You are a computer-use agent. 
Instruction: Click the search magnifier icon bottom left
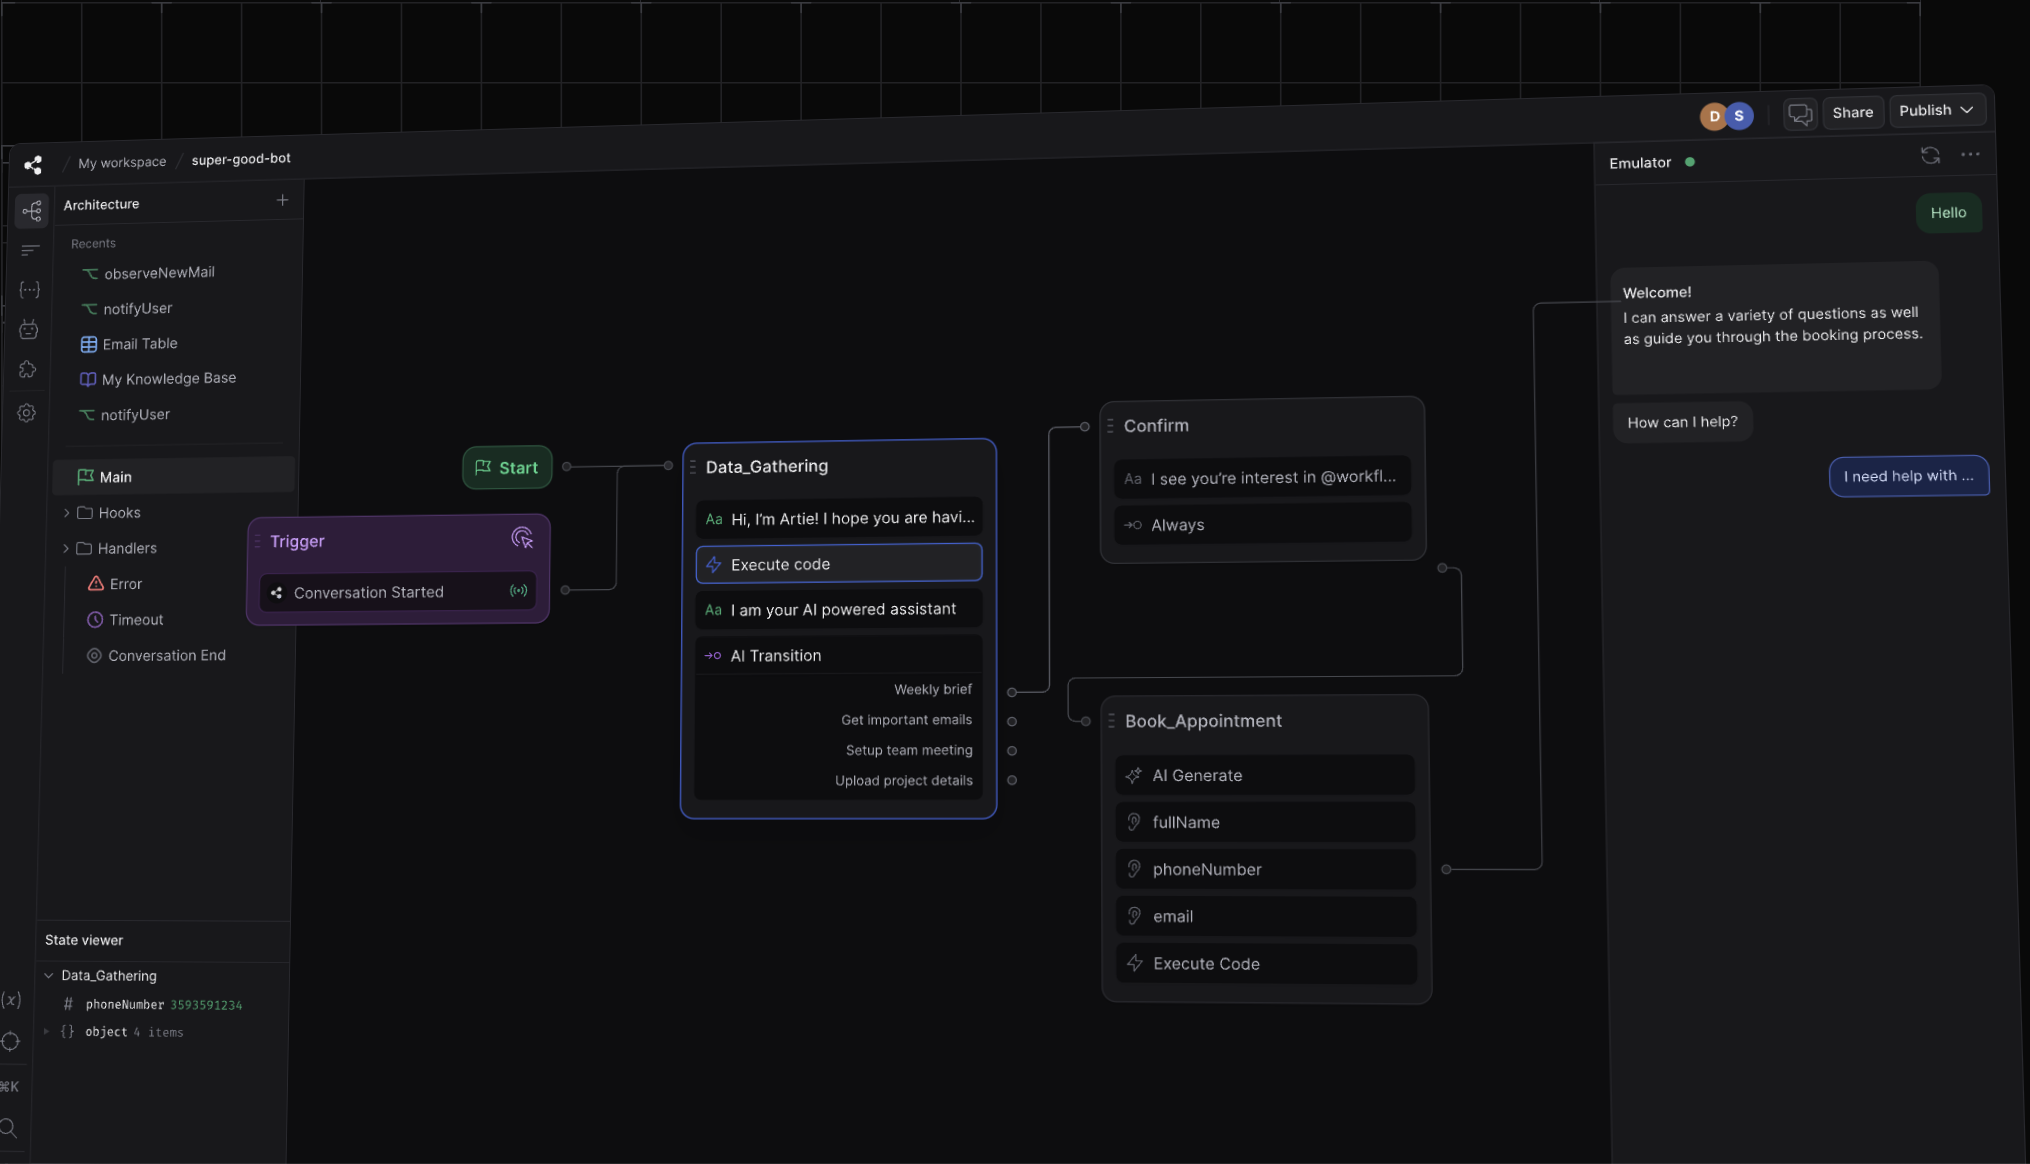[x=9, y=1129]
